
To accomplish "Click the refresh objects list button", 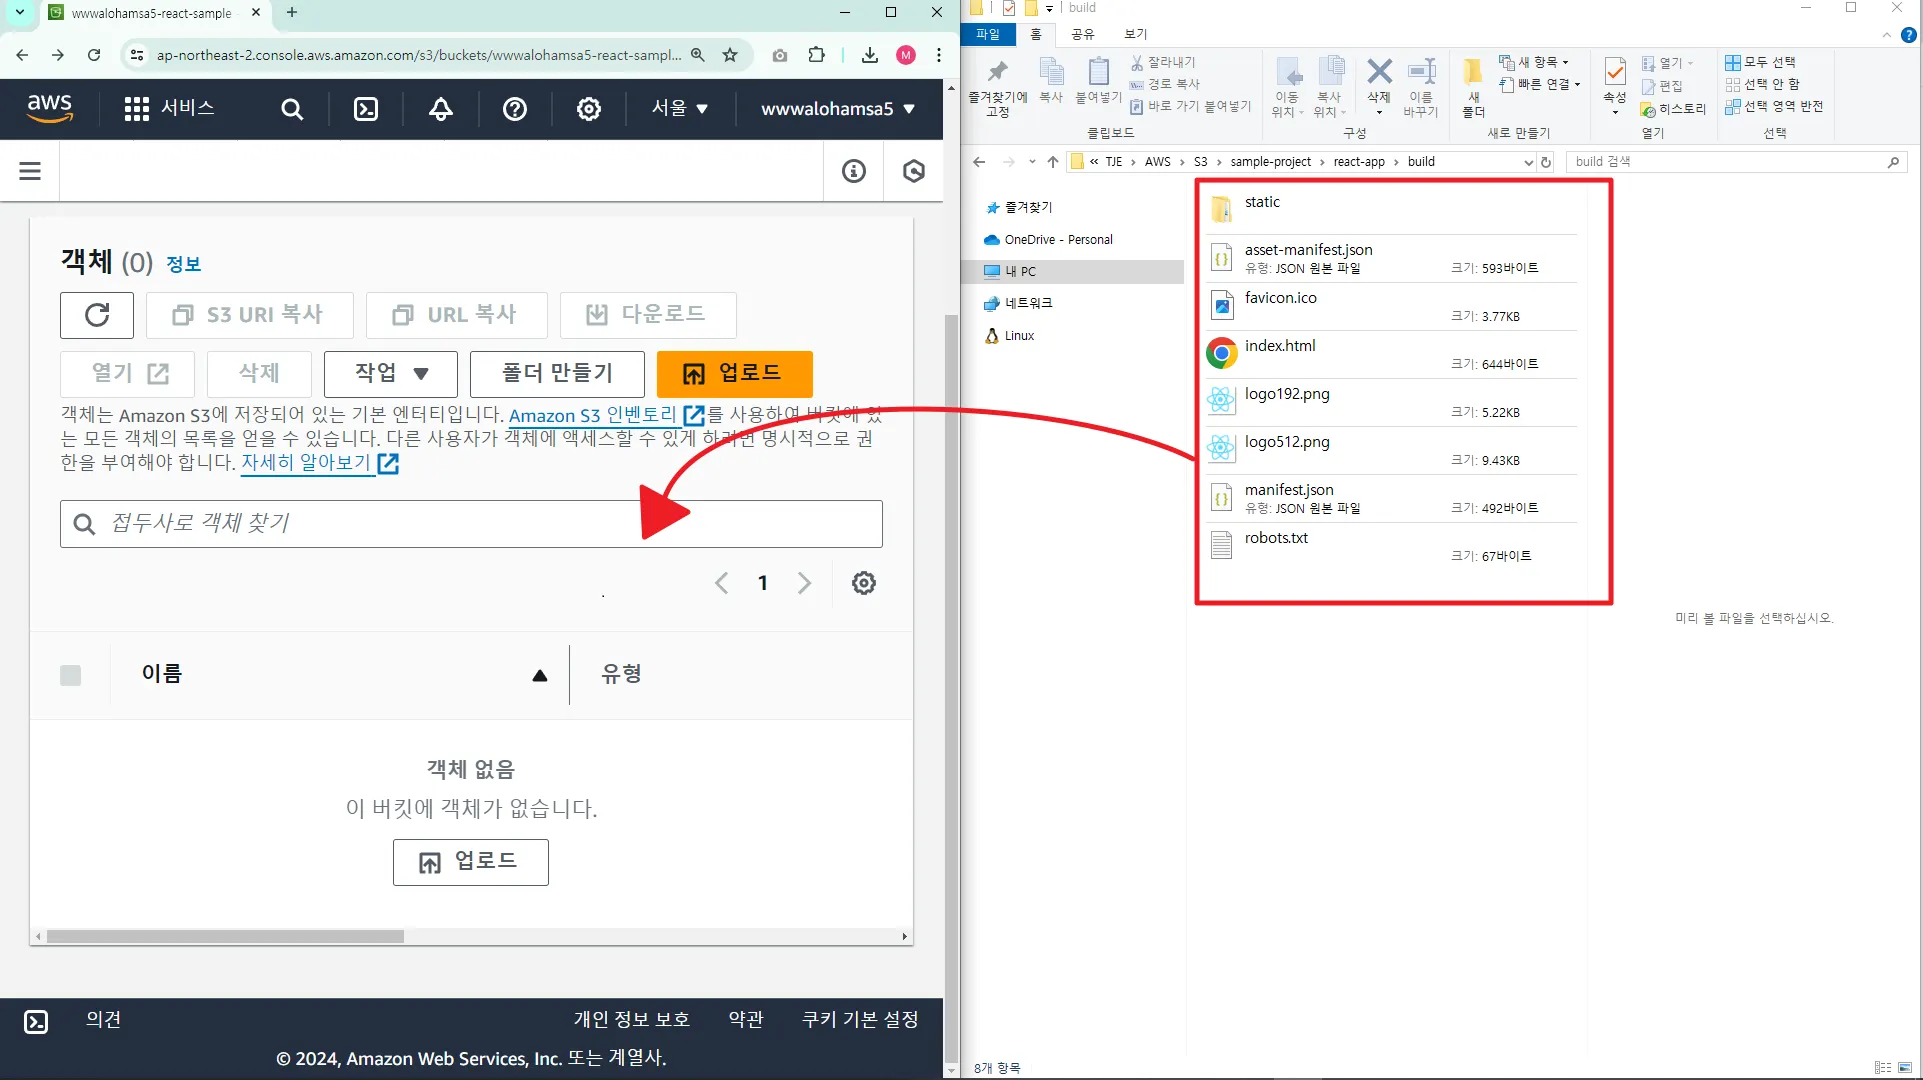I will coord(97,315).
